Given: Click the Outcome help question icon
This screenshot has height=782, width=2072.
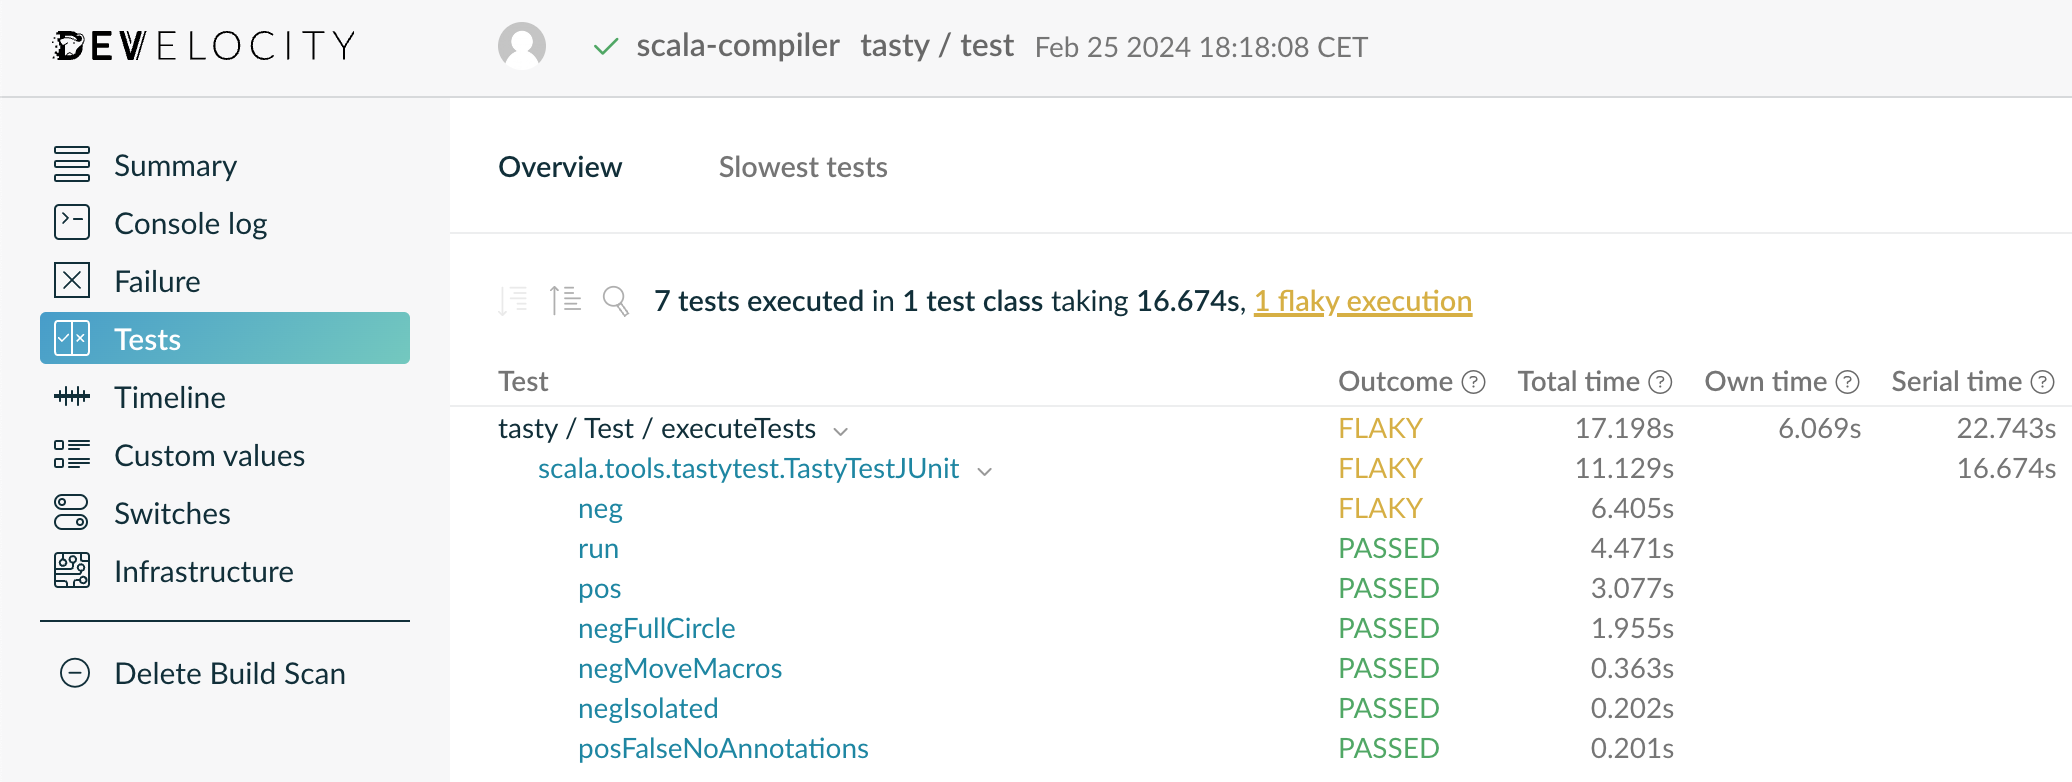Looking at the screenshot, I should [1473, 382].
